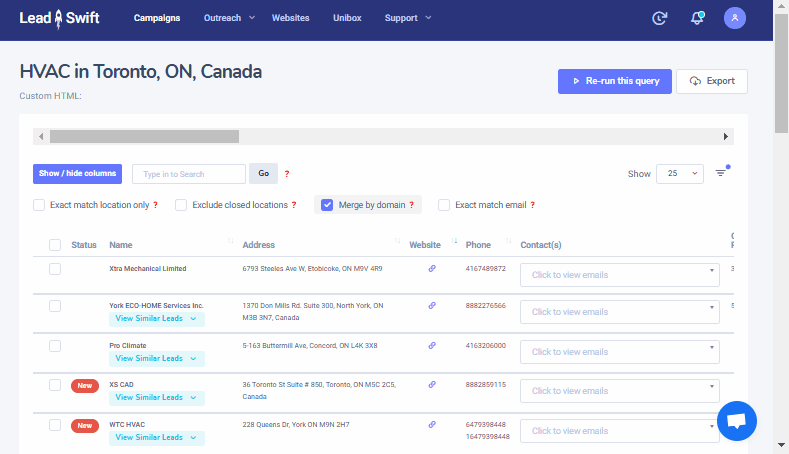Open the Outreach menu

click(x=229, y=18)
